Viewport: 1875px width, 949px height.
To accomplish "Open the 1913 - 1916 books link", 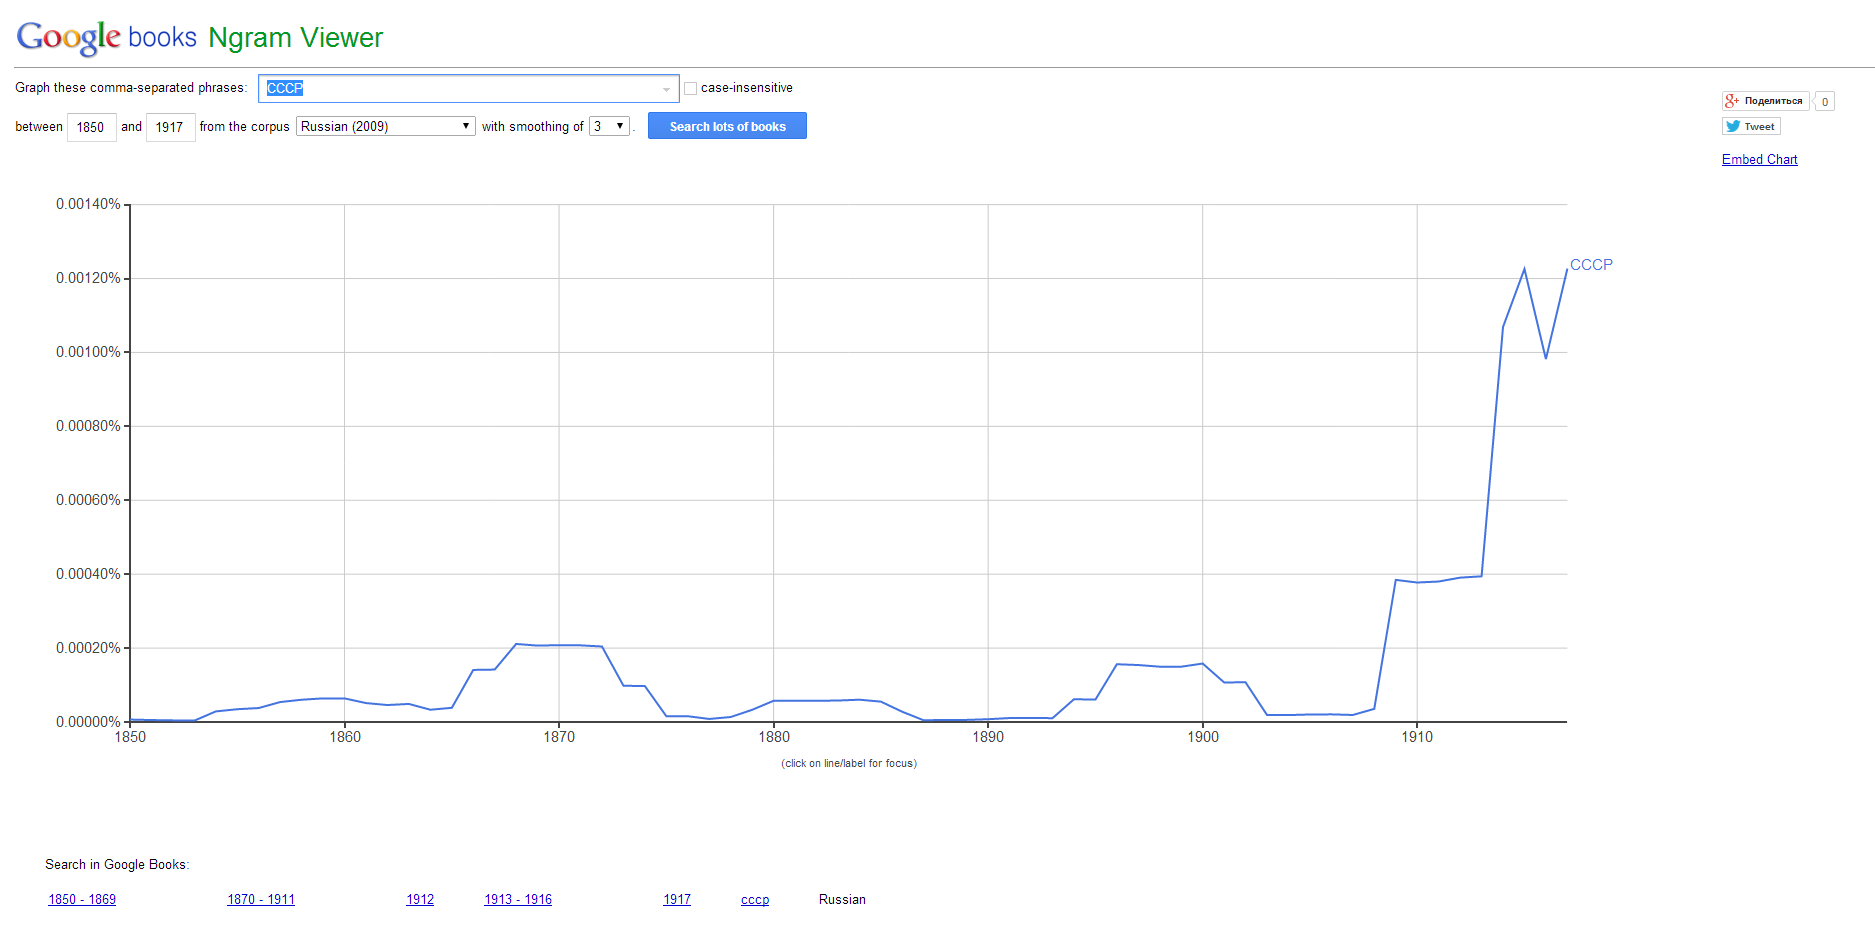I will [518, 899].
